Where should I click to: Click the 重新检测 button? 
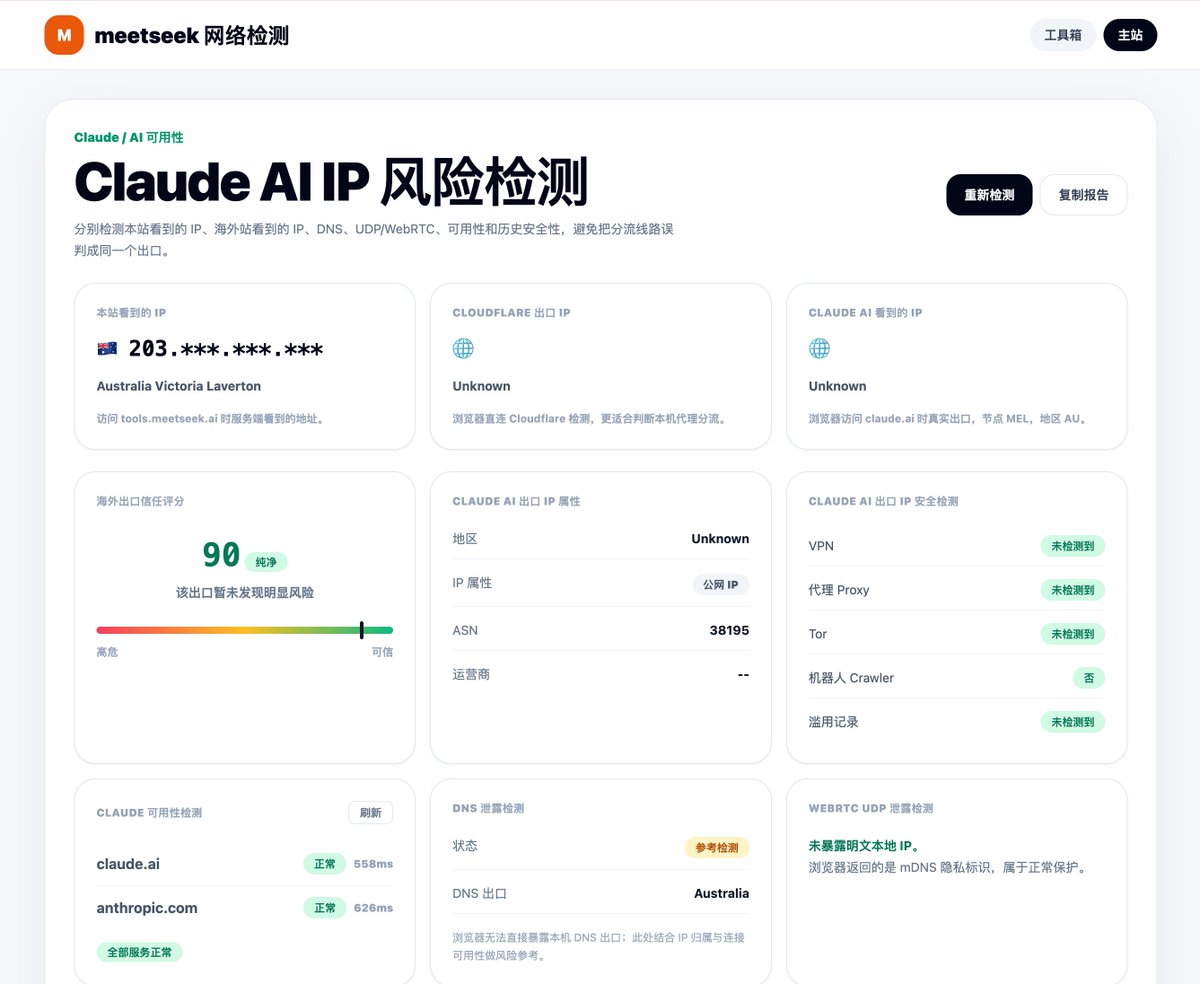coord(989,195)
